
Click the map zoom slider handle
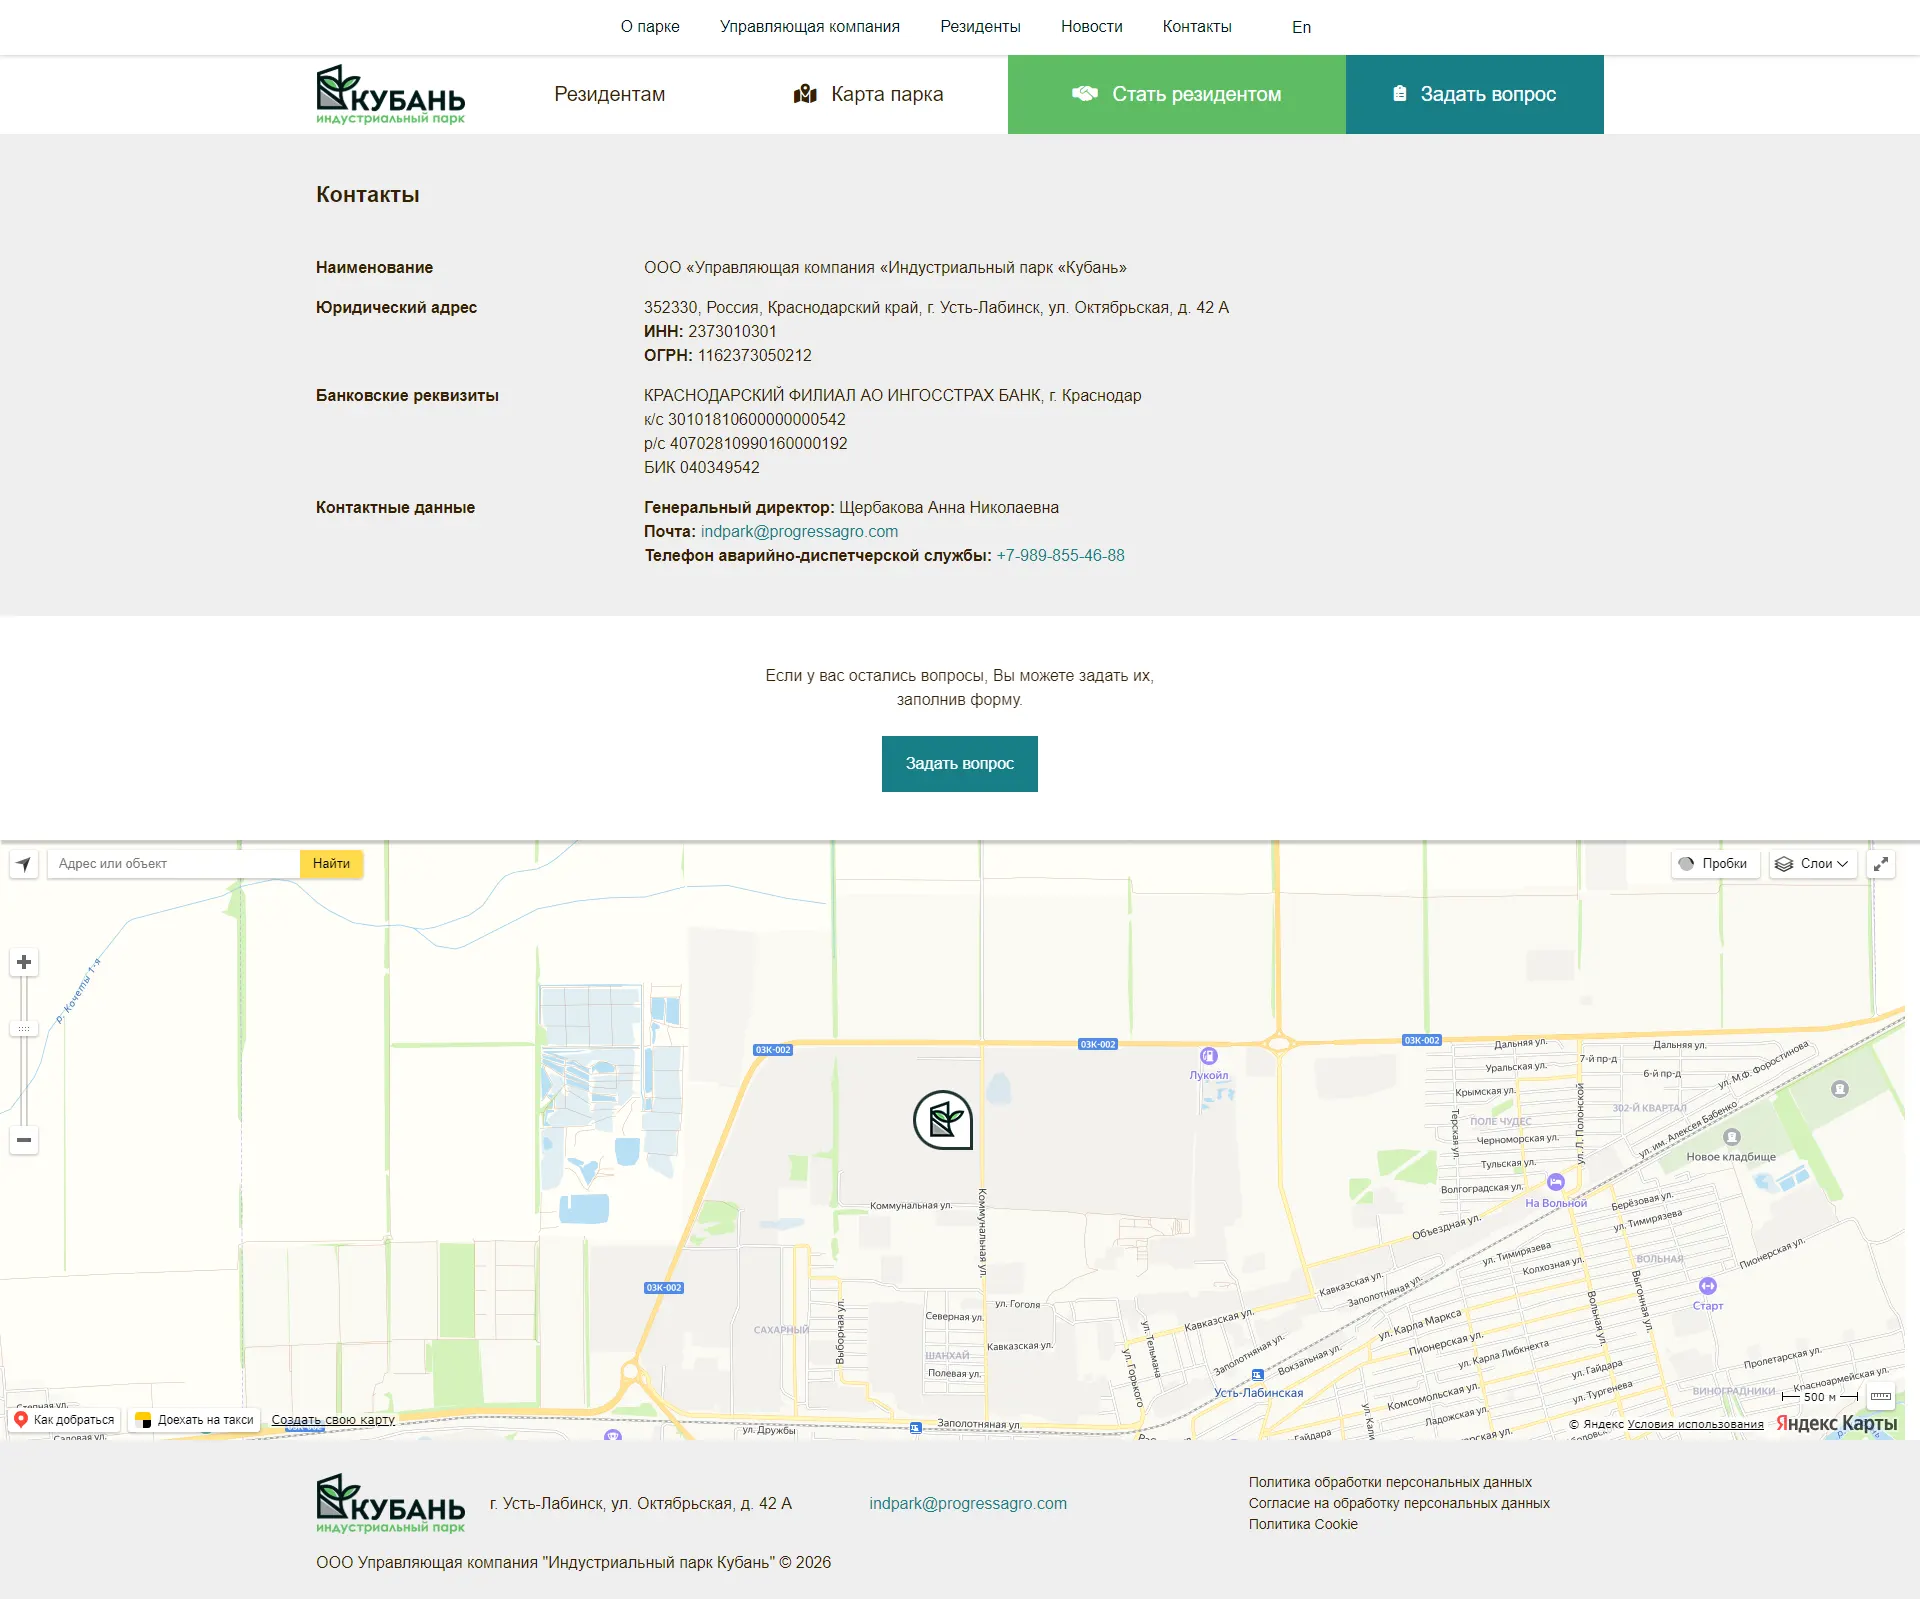(x=24, y=1029)
